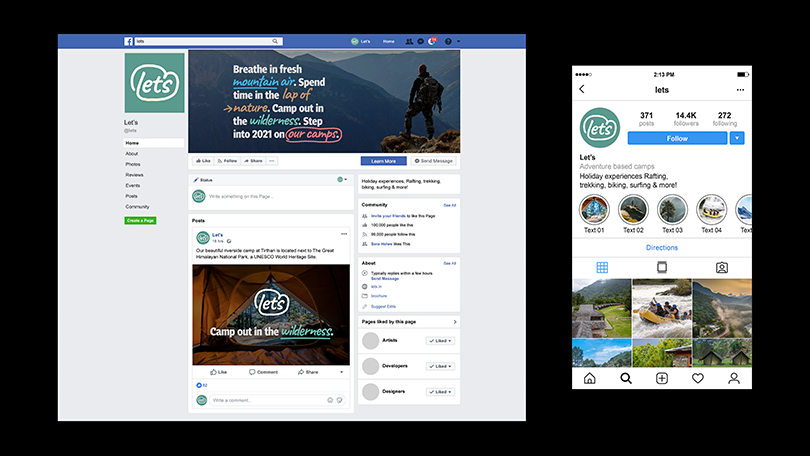Open the Liked dropdown for Designers
This screenshot has width=810, height=456.
coord(441,392)
